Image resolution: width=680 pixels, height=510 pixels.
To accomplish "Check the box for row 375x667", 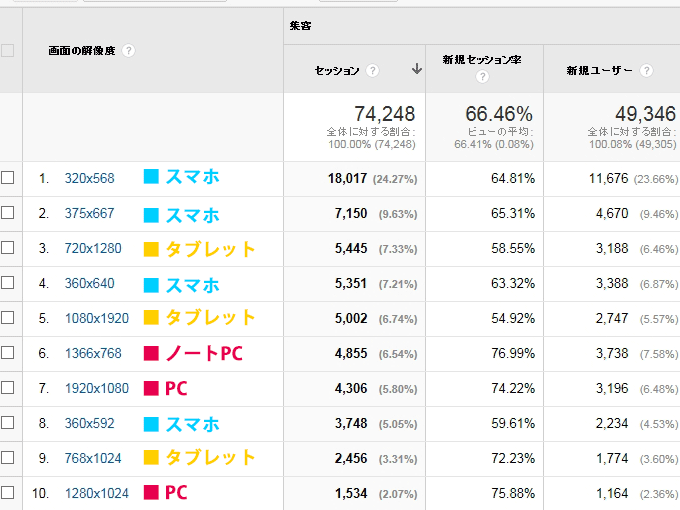I will [7, 212].
